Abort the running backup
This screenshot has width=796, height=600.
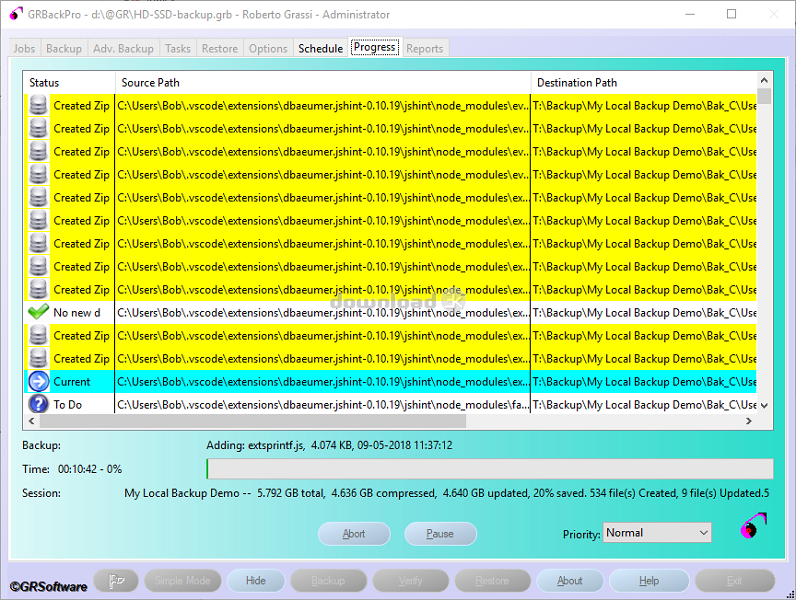[354, 534]
